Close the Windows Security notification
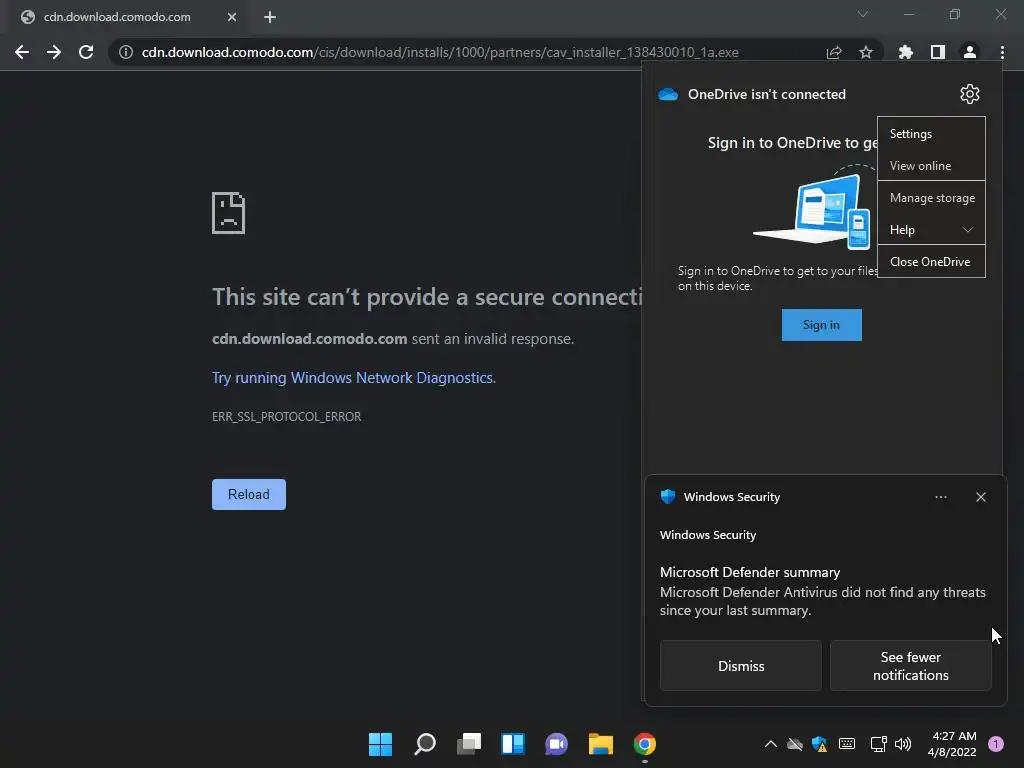Image resolution: width=1024 pixels, height=768 pixels. click(x=981, y=497)
